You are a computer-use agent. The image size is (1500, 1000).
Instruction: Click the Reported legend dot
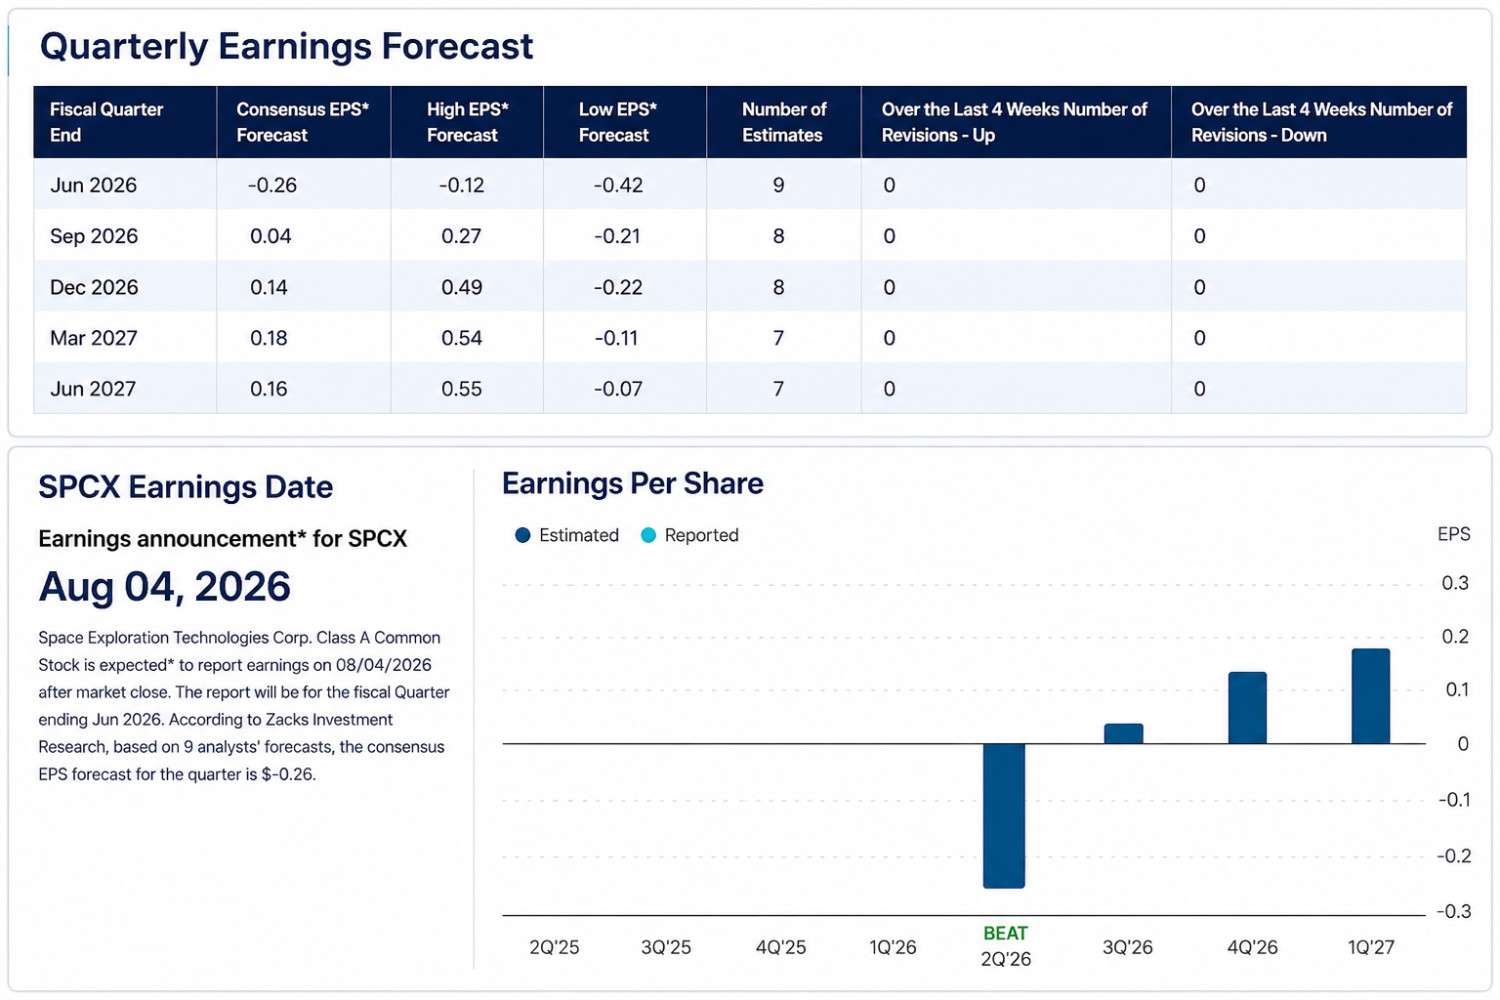(x=648, y=535)
